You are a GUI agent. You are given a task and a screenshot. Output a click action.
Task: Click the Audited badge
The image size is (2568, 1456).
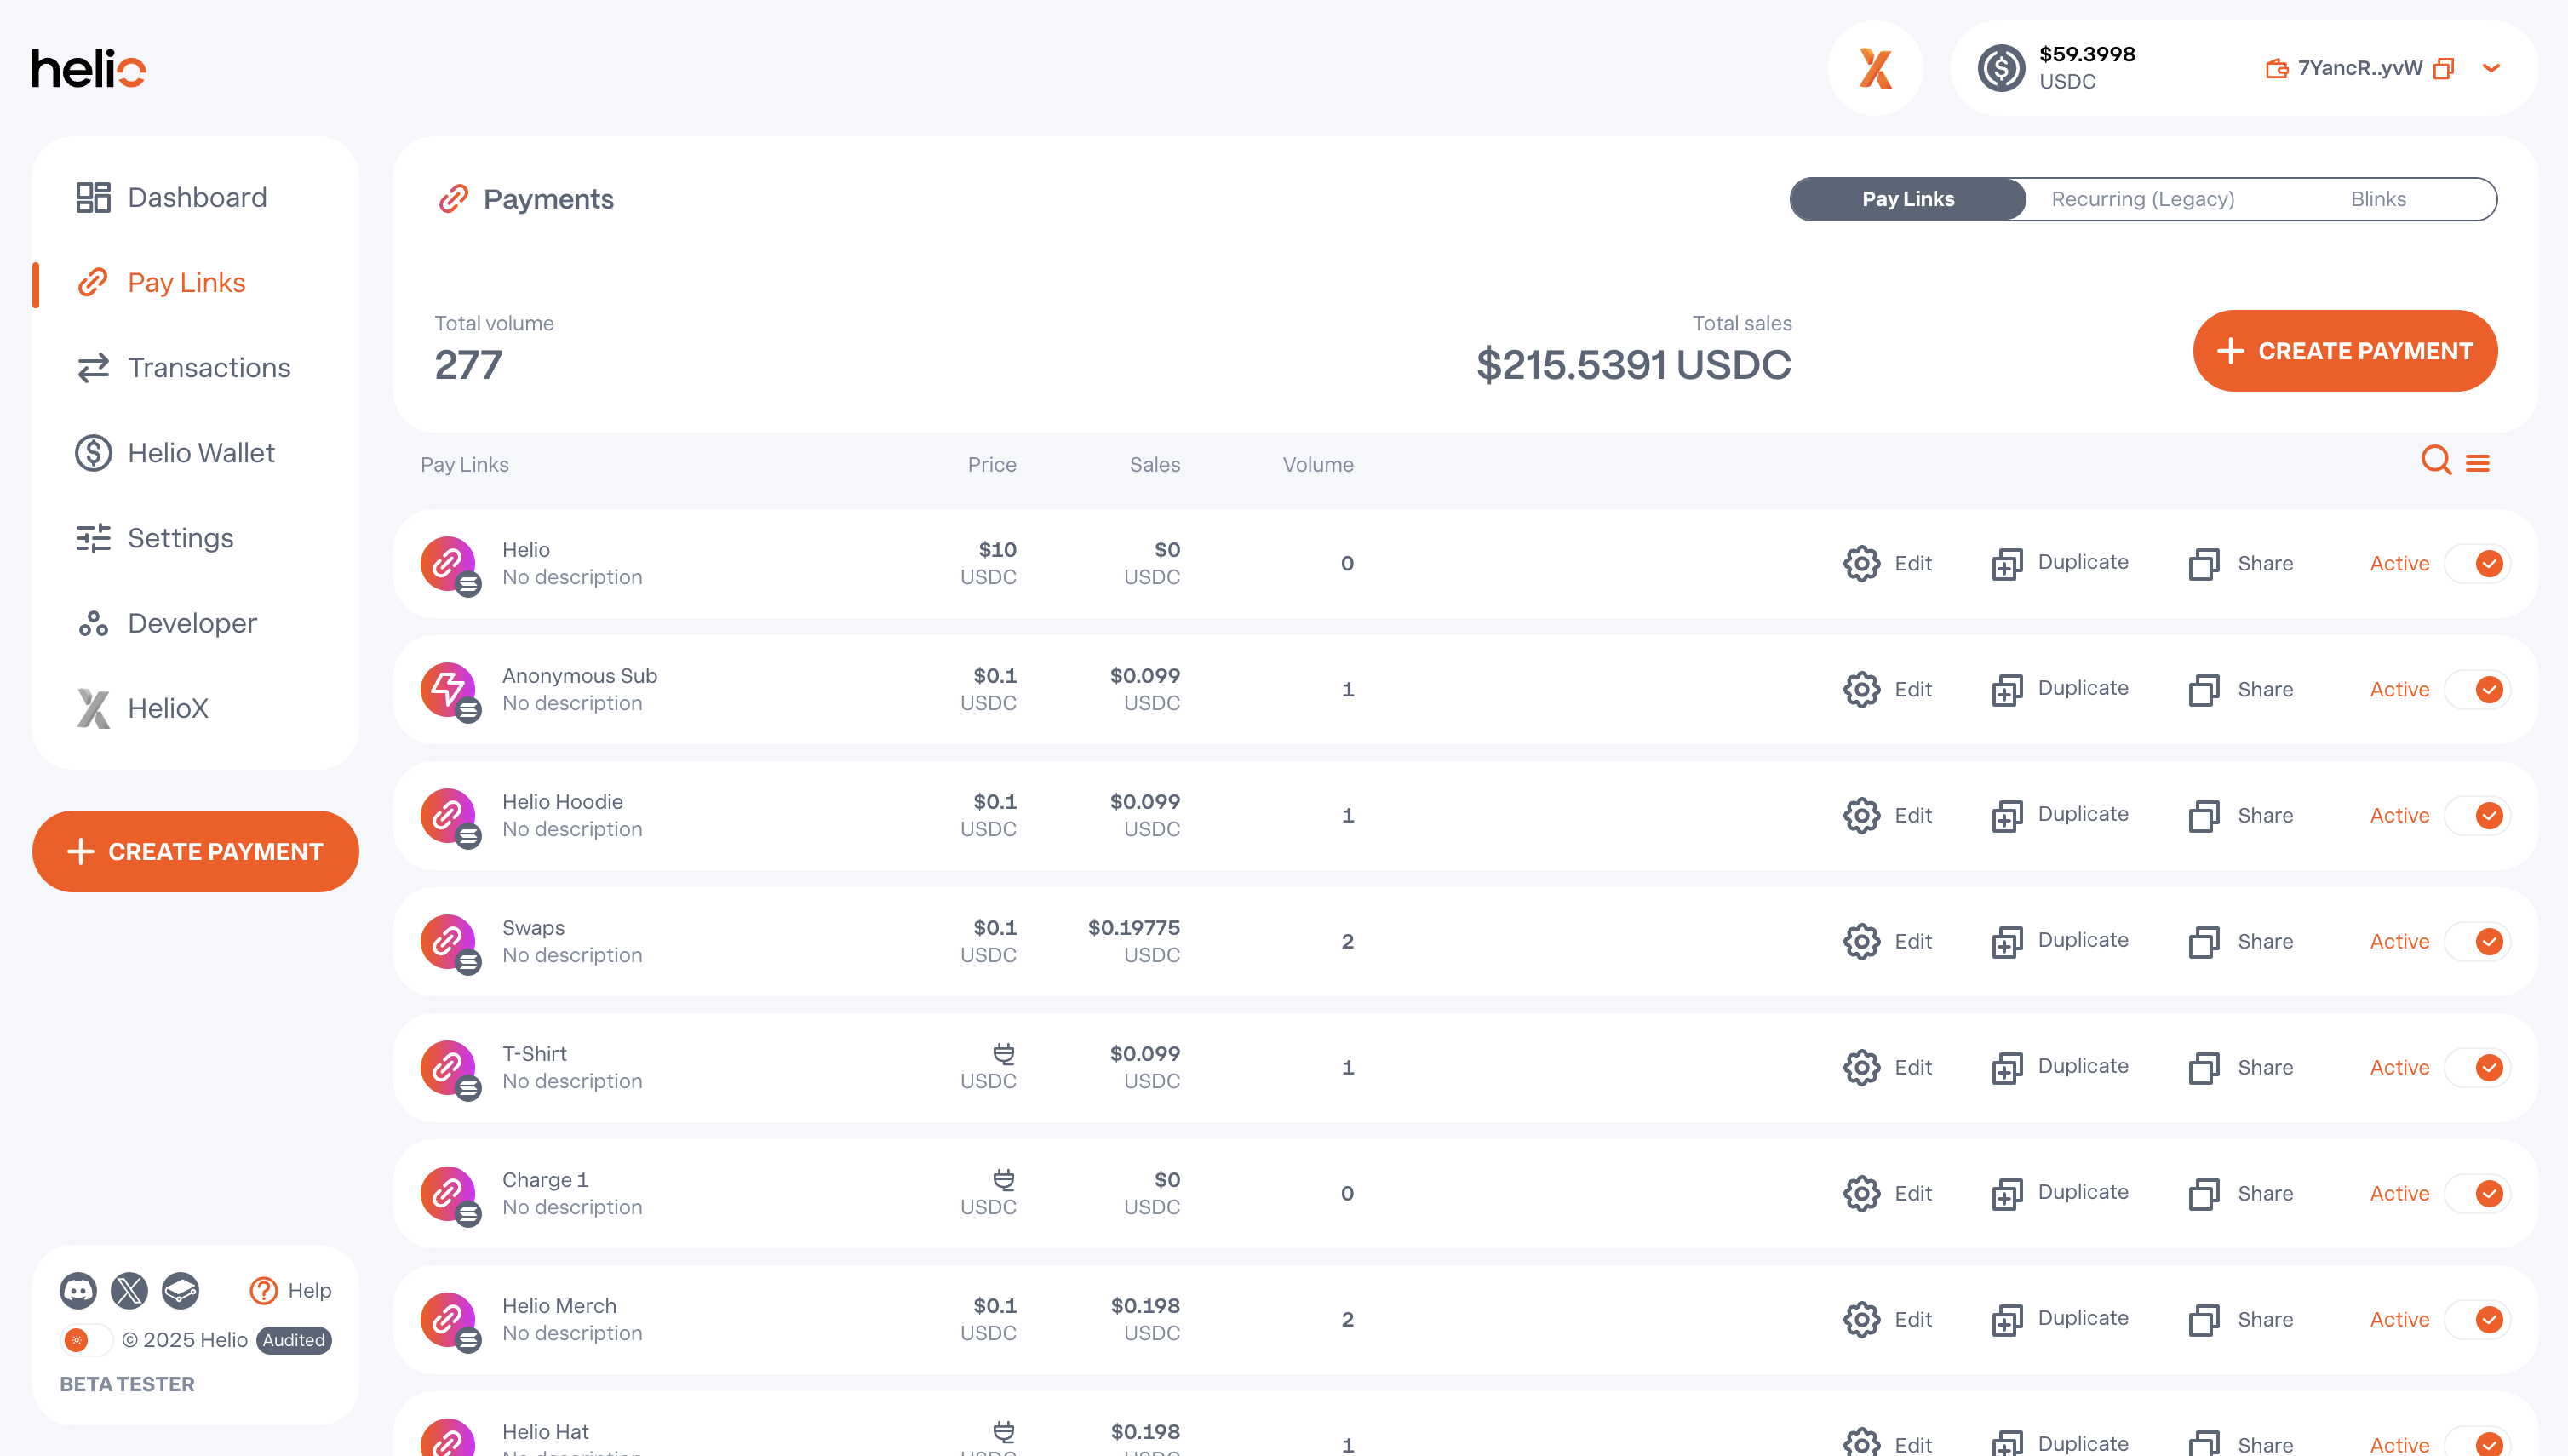[x=294, y=1340]
